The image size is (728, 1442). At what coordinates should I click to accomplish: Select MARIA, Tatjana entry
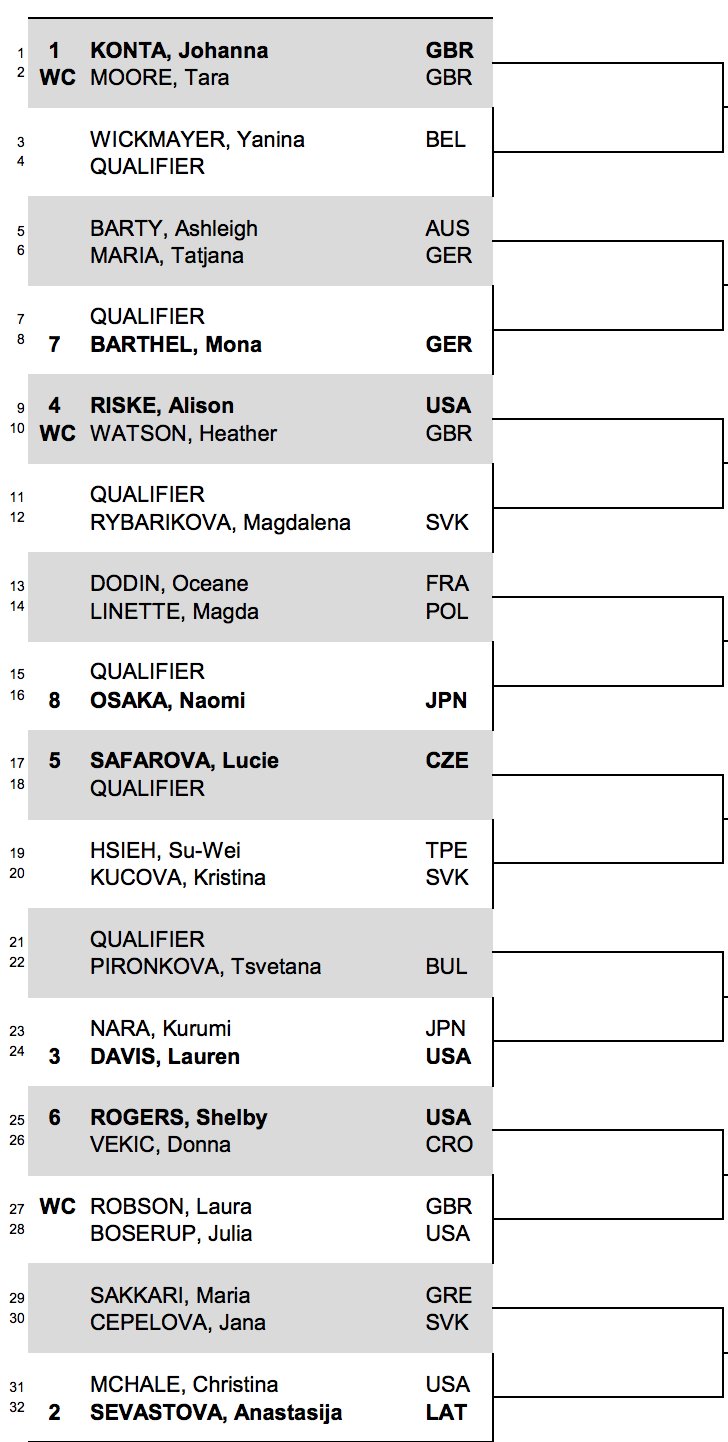coord(167,256)
